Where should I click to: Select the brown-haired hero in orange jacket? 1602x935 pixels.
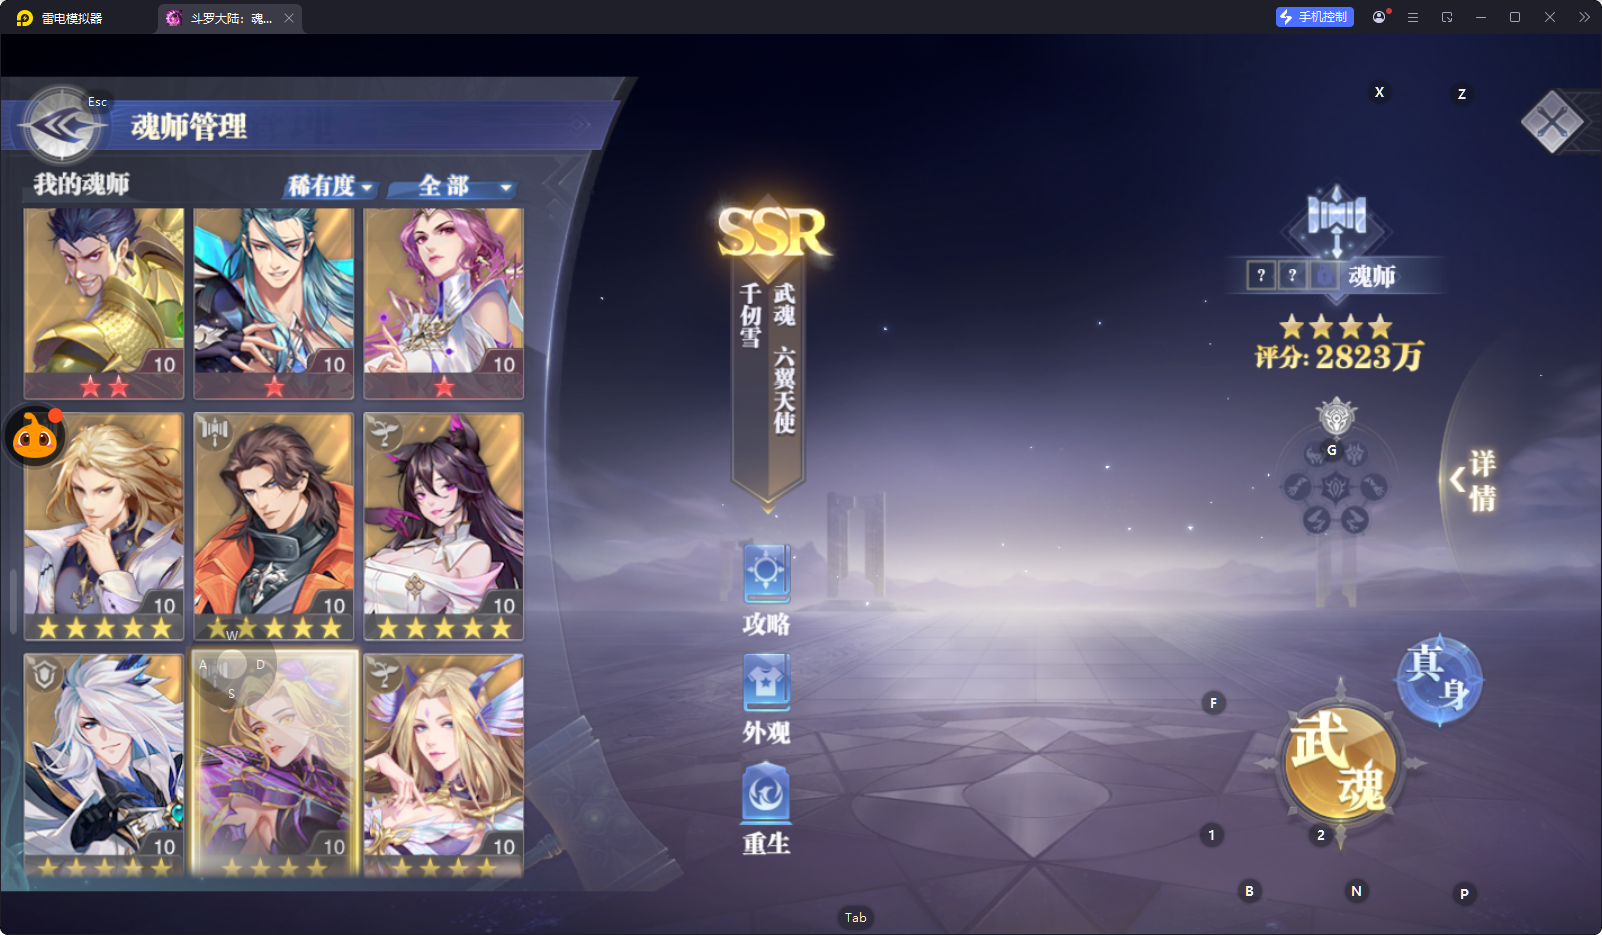[274, 526]
